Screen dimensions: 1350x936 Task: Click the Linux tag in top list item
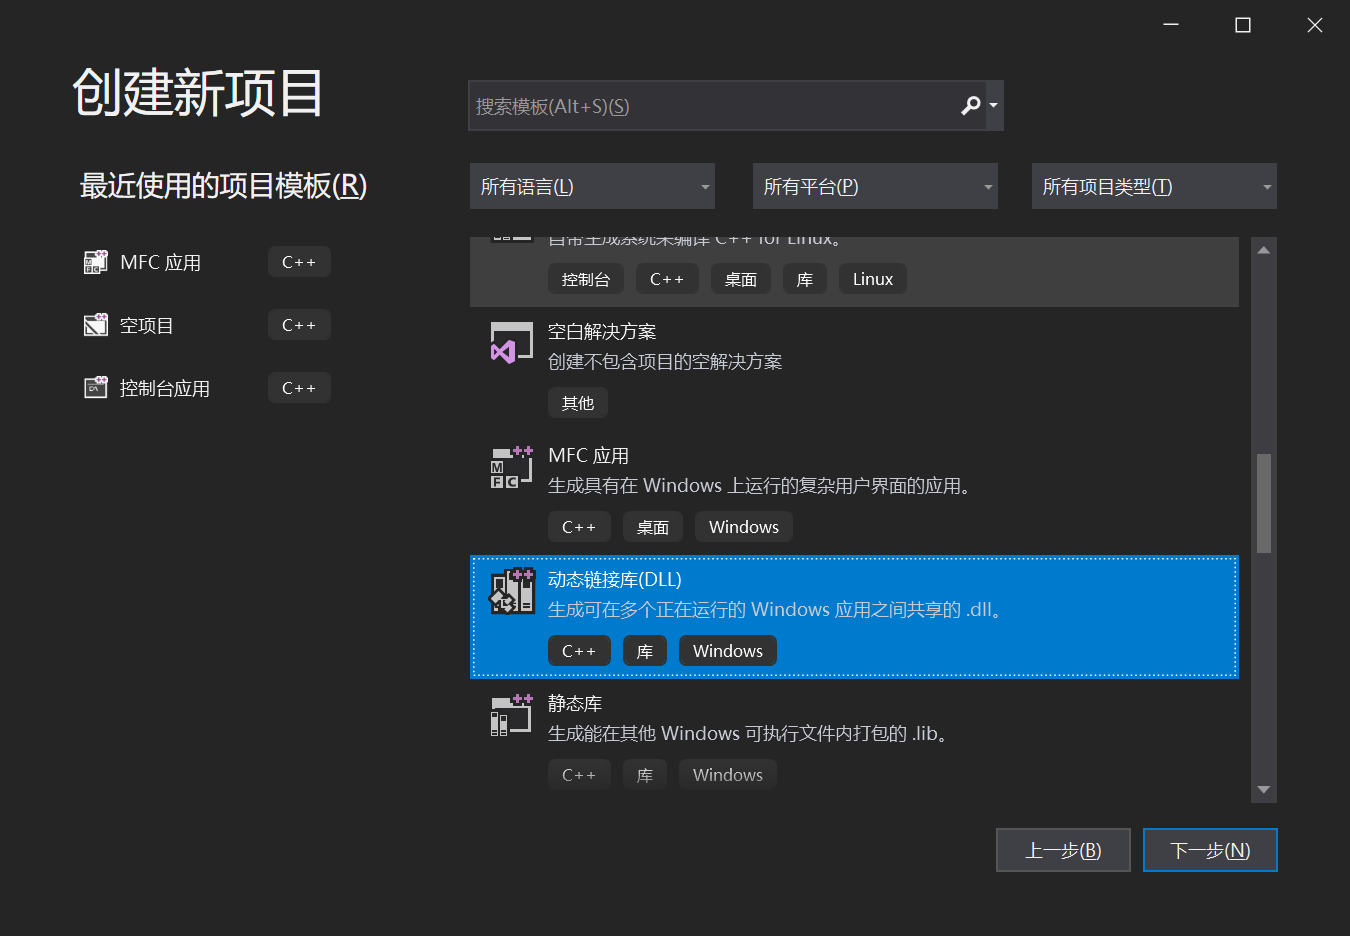(x=873, y=279)
